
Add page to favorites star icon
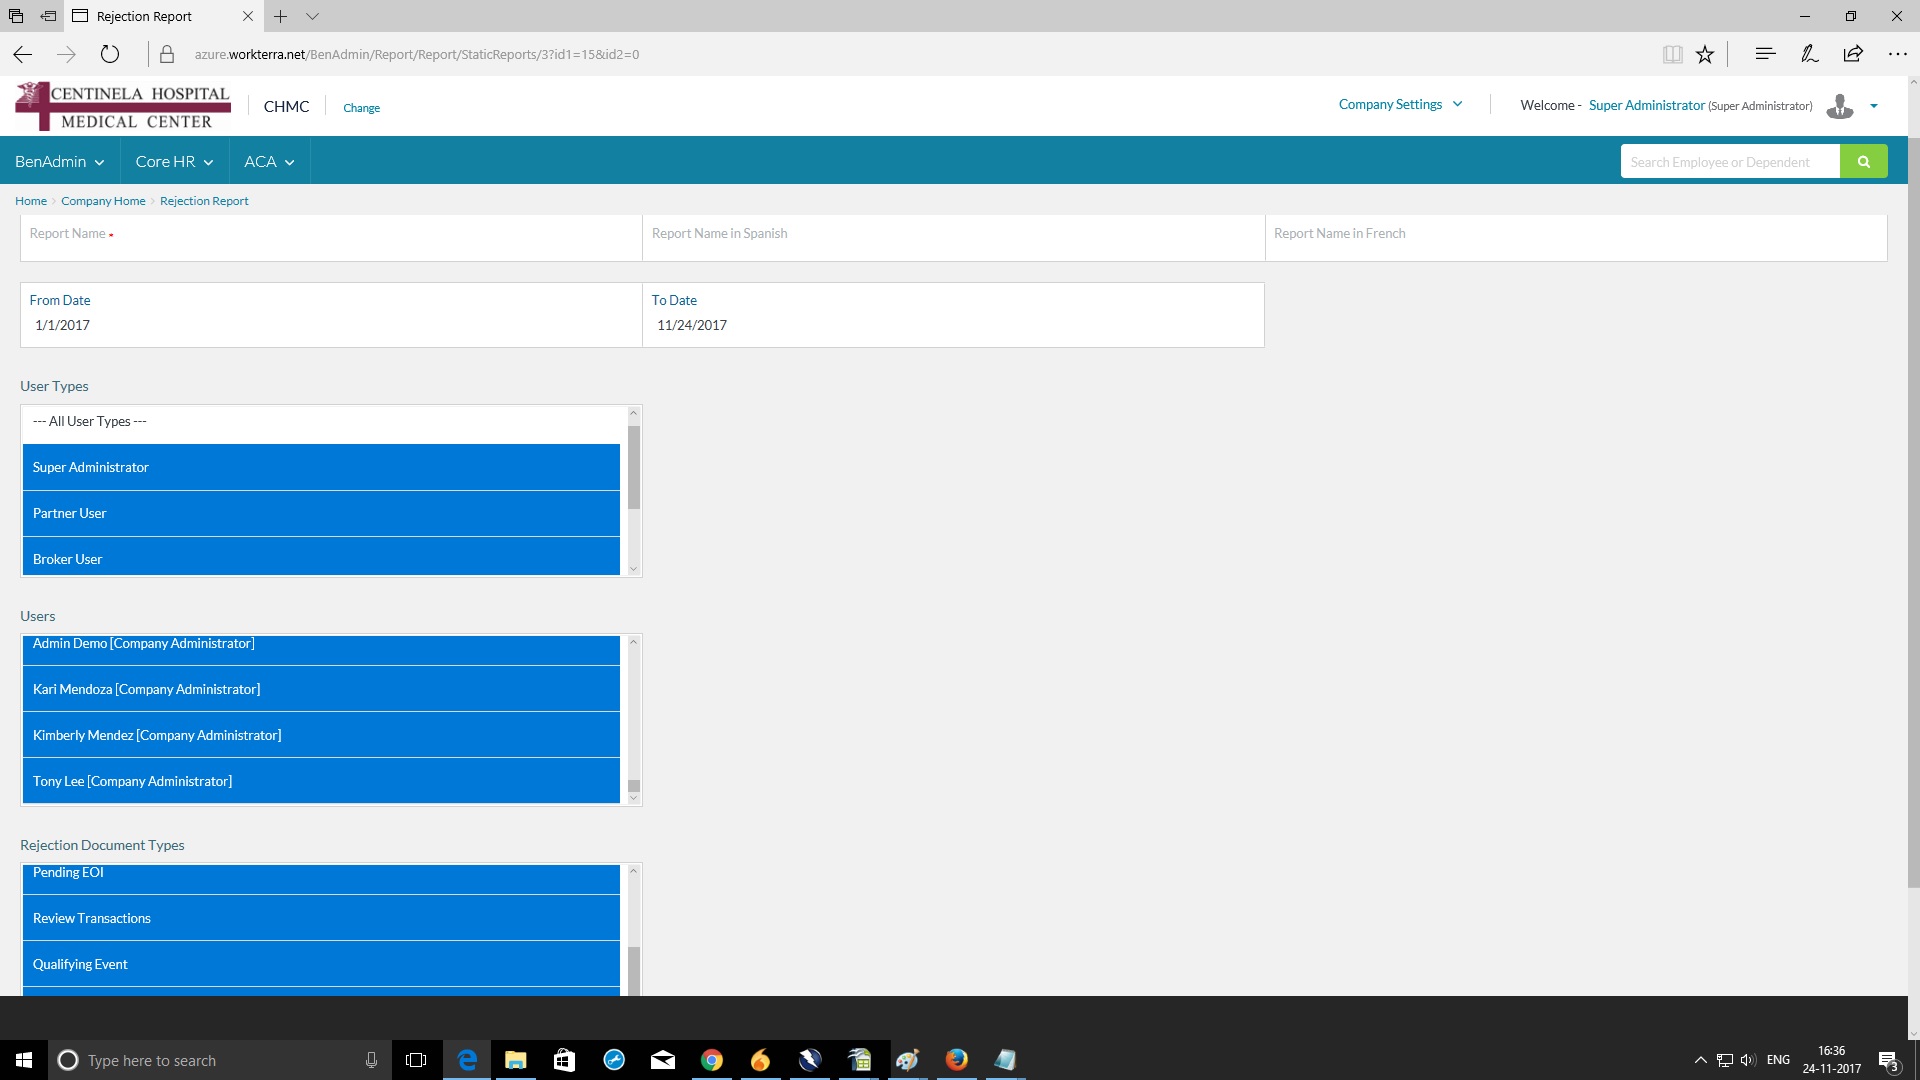tap(1705, 54)
